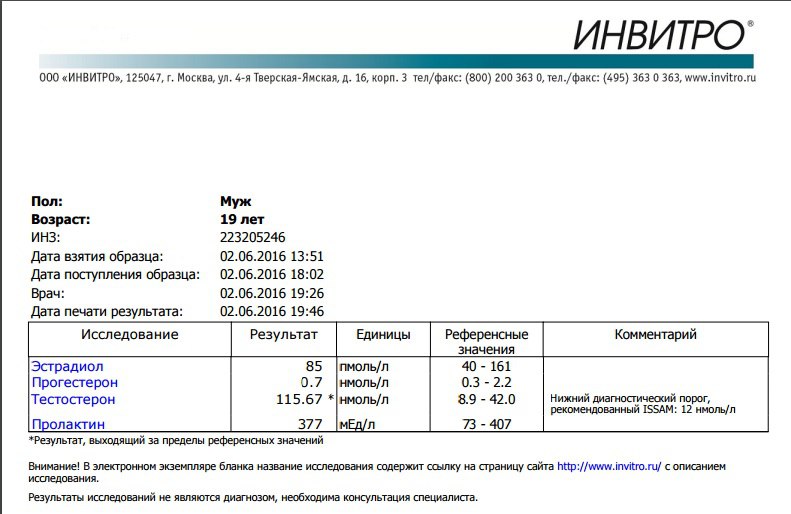
Task: Click the specialist consultation disclaimer line
Action: point(253,497)
